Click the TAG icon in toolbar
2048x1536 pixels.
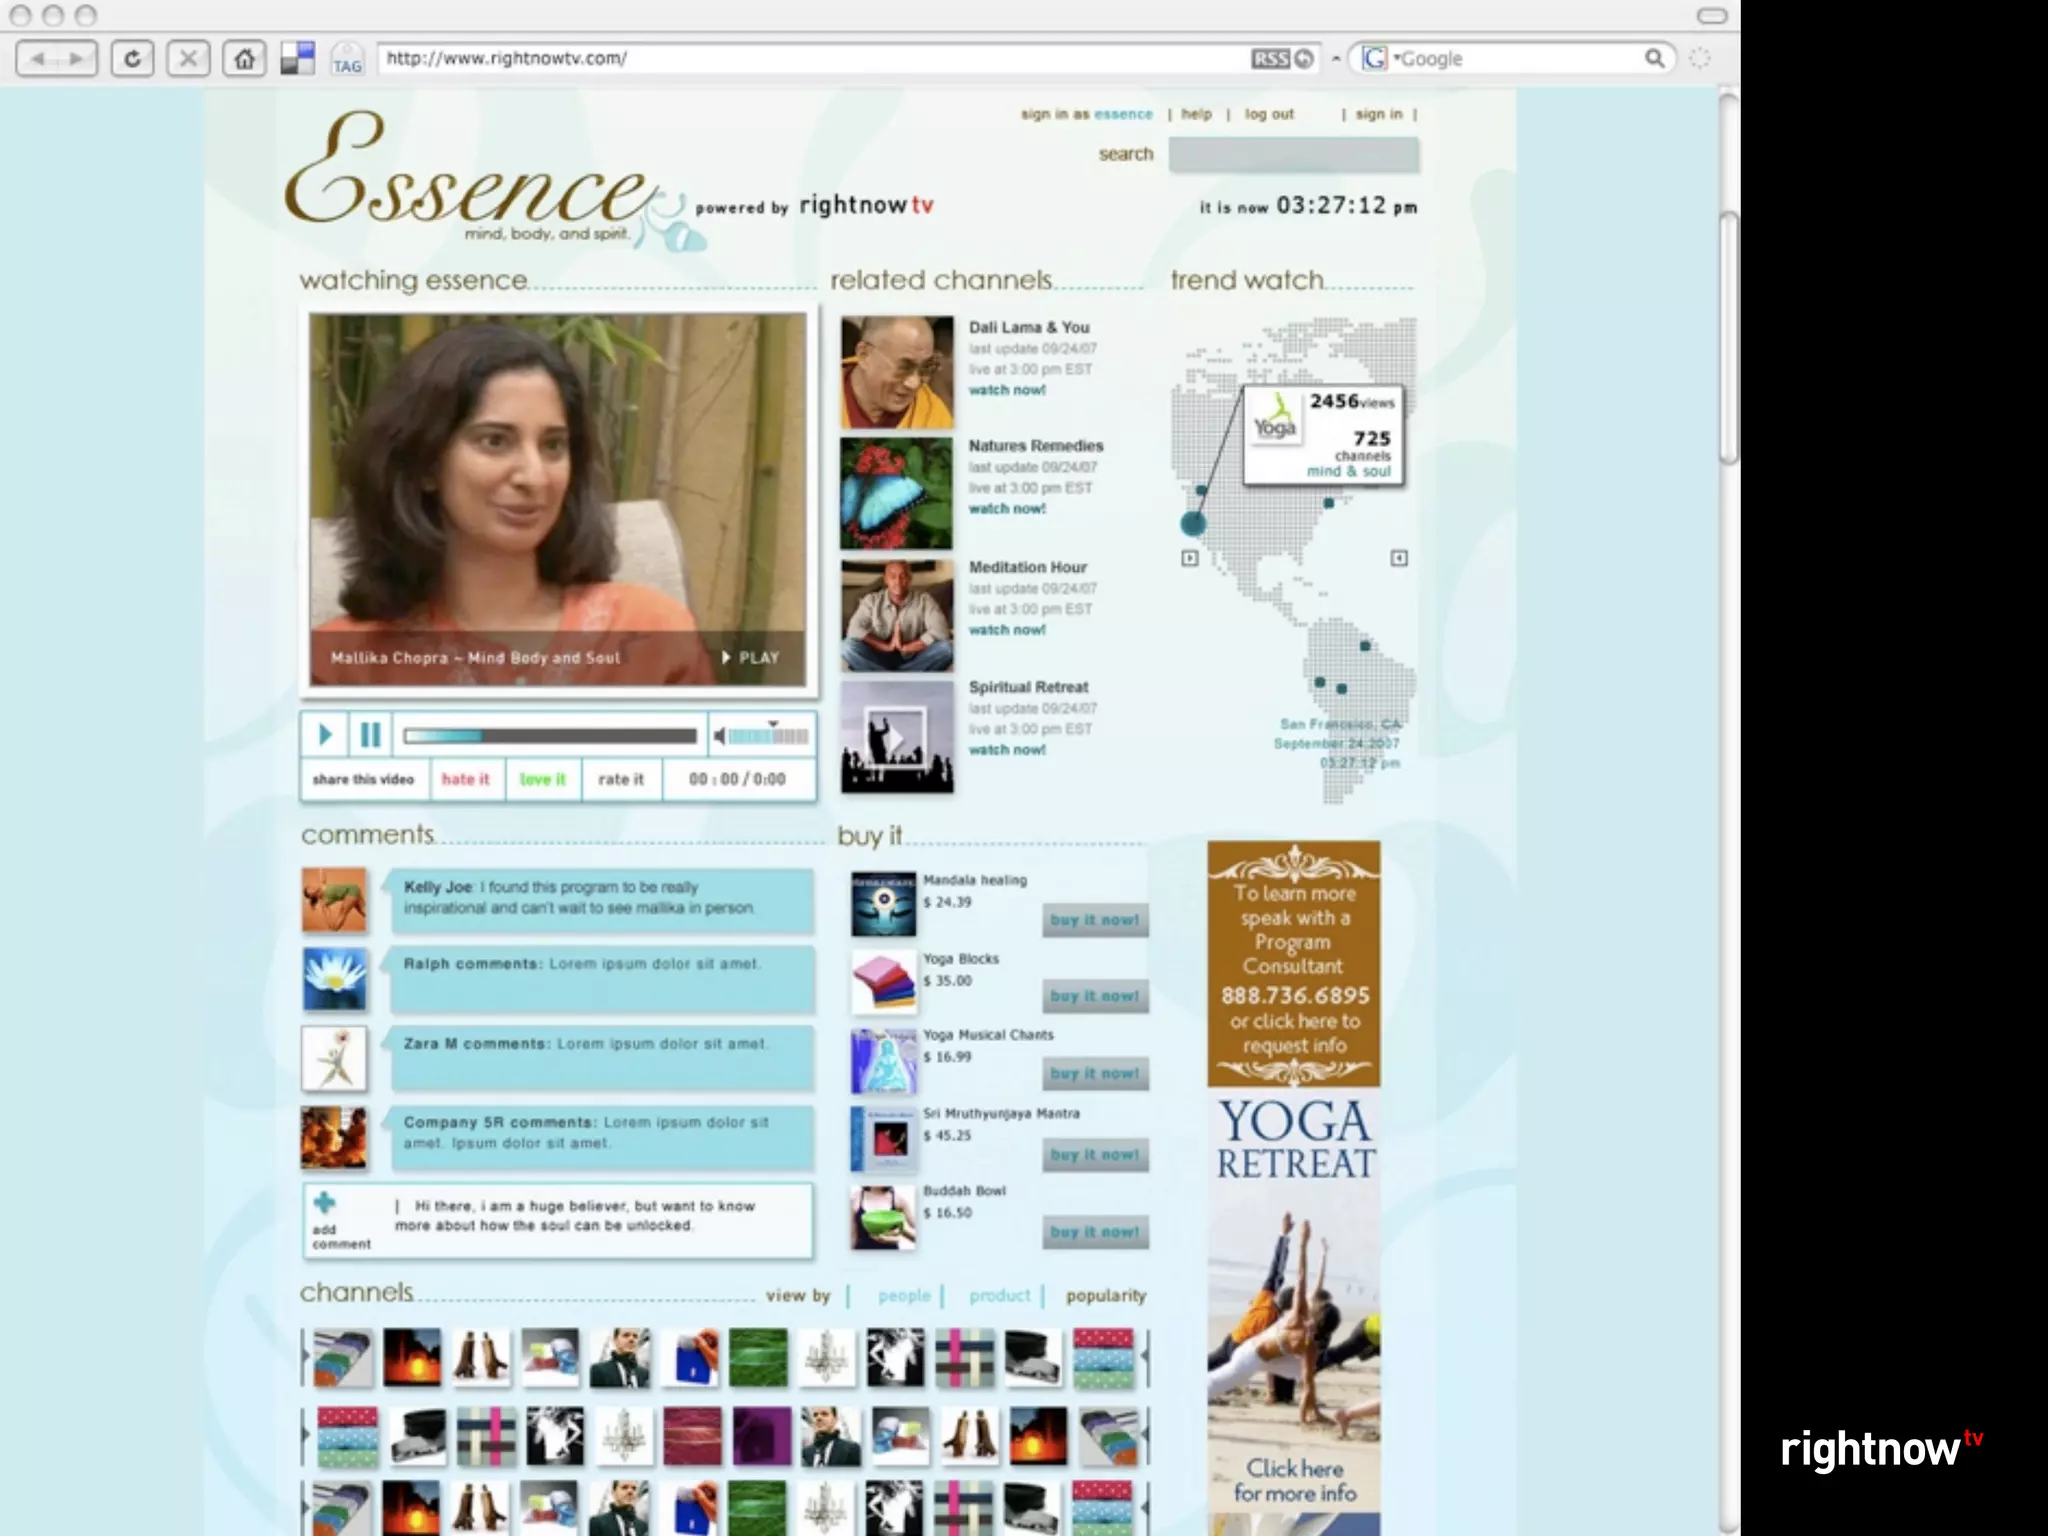(347, 59)
